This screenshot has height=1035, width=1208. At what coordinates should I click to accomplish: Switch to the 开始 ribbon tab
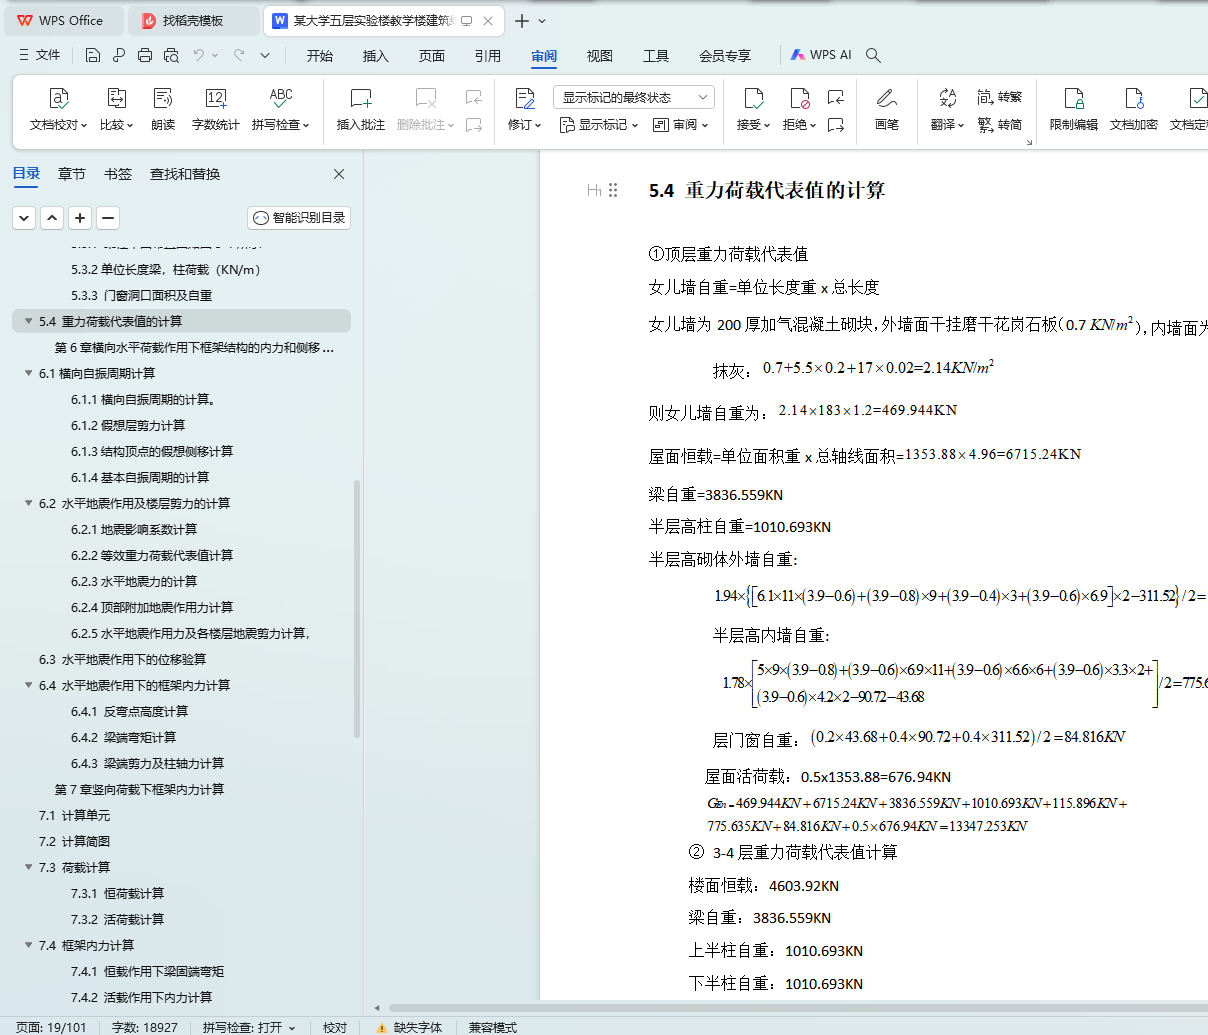pos(320,56)
